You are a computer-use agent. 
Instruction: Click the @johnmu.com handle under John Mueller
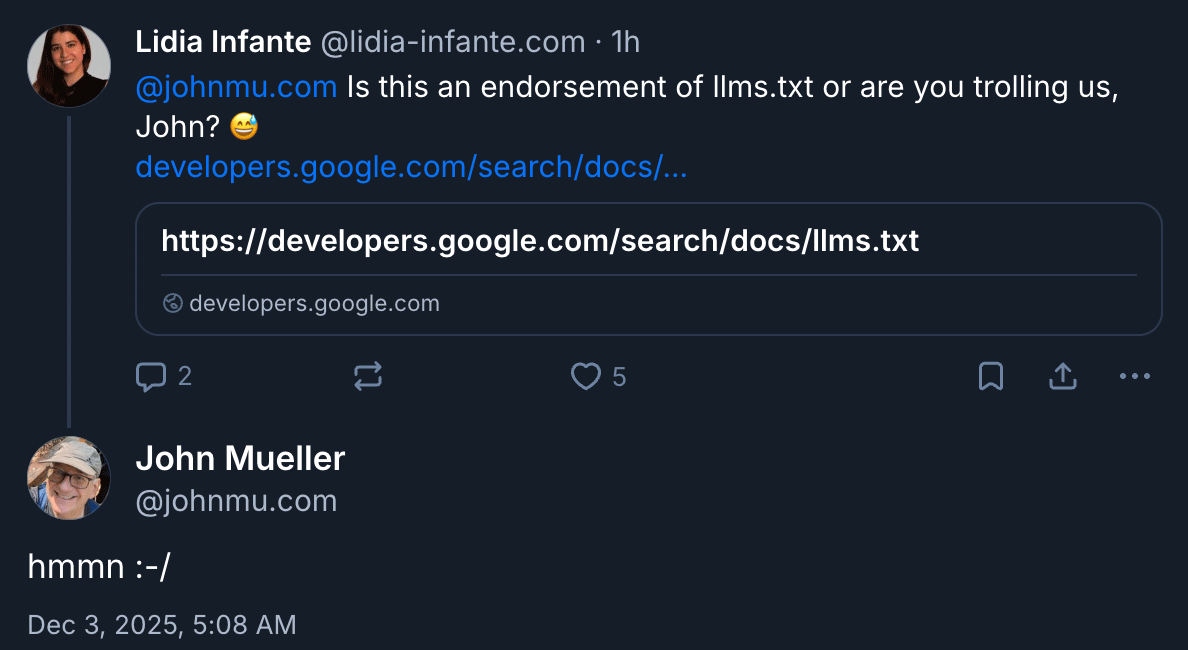[236, 501]
